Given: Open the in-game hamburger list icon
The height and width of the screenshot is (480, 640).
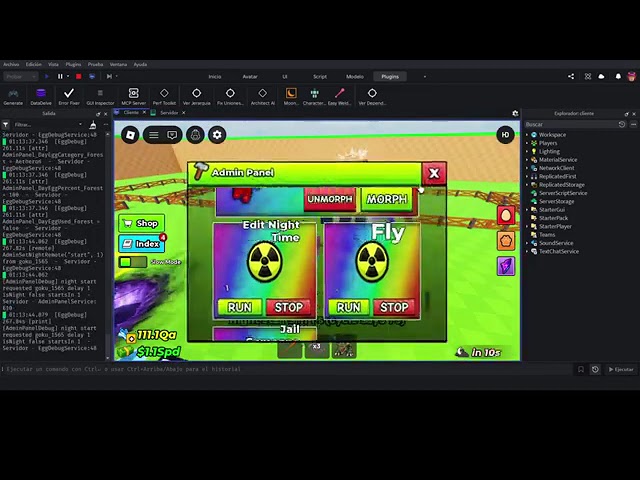Looking at the screenshot, I should pyautogui.click(x=153, y=135).
